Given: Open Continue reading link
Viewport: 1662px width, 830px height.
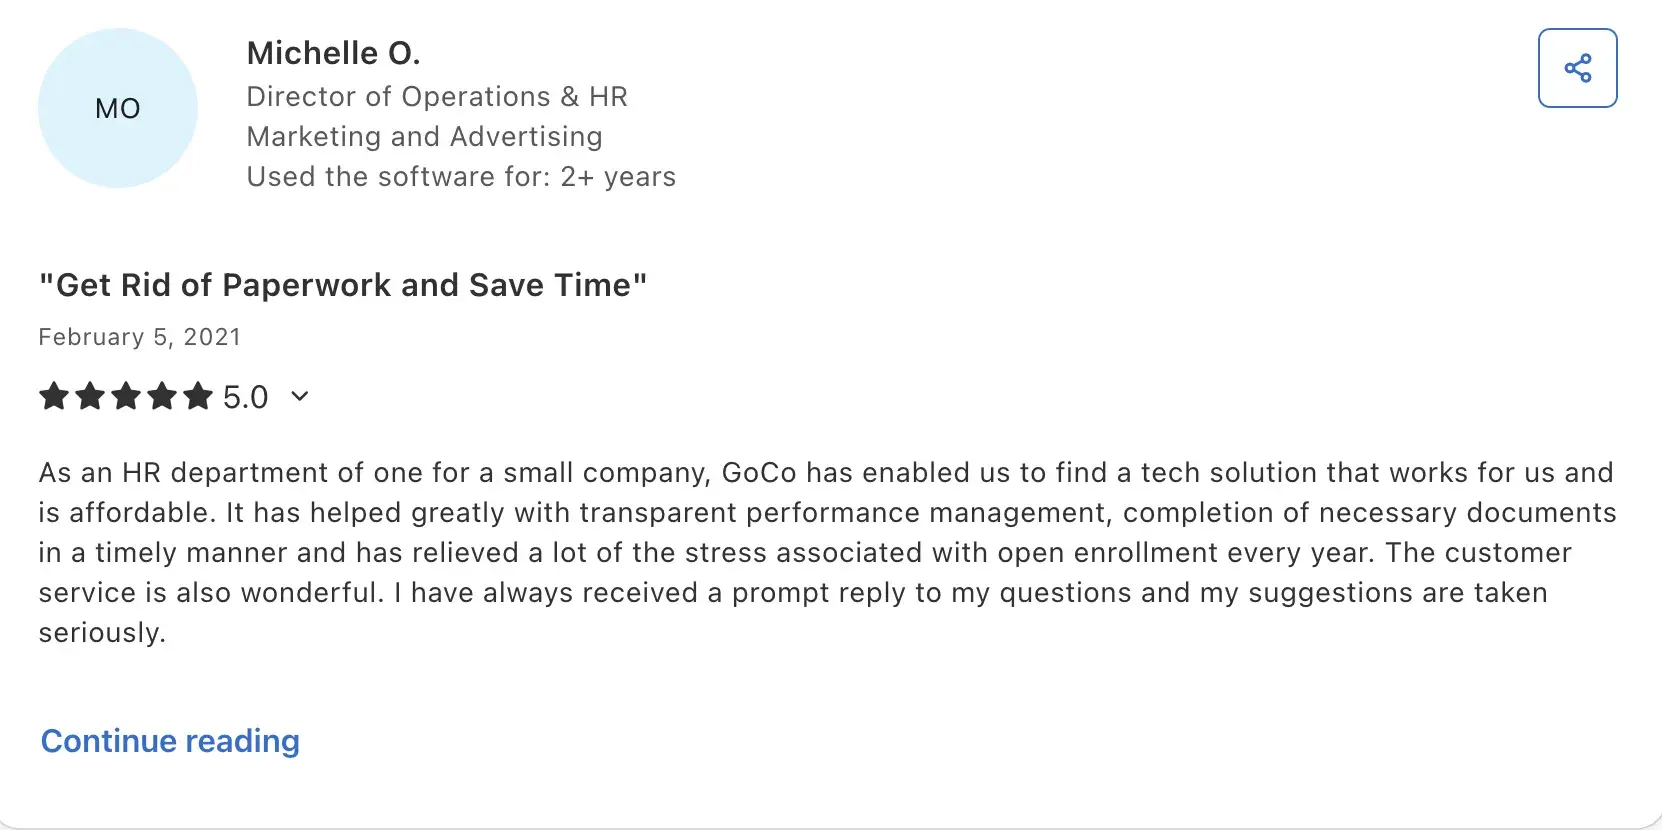Looking at the screenshot, I should (170, 741).
